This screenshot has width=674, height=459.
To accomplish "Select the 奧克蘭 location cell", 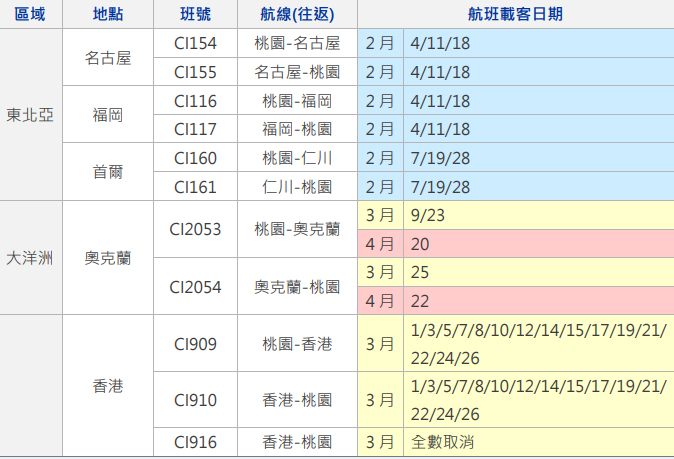I will pos(108,257).
